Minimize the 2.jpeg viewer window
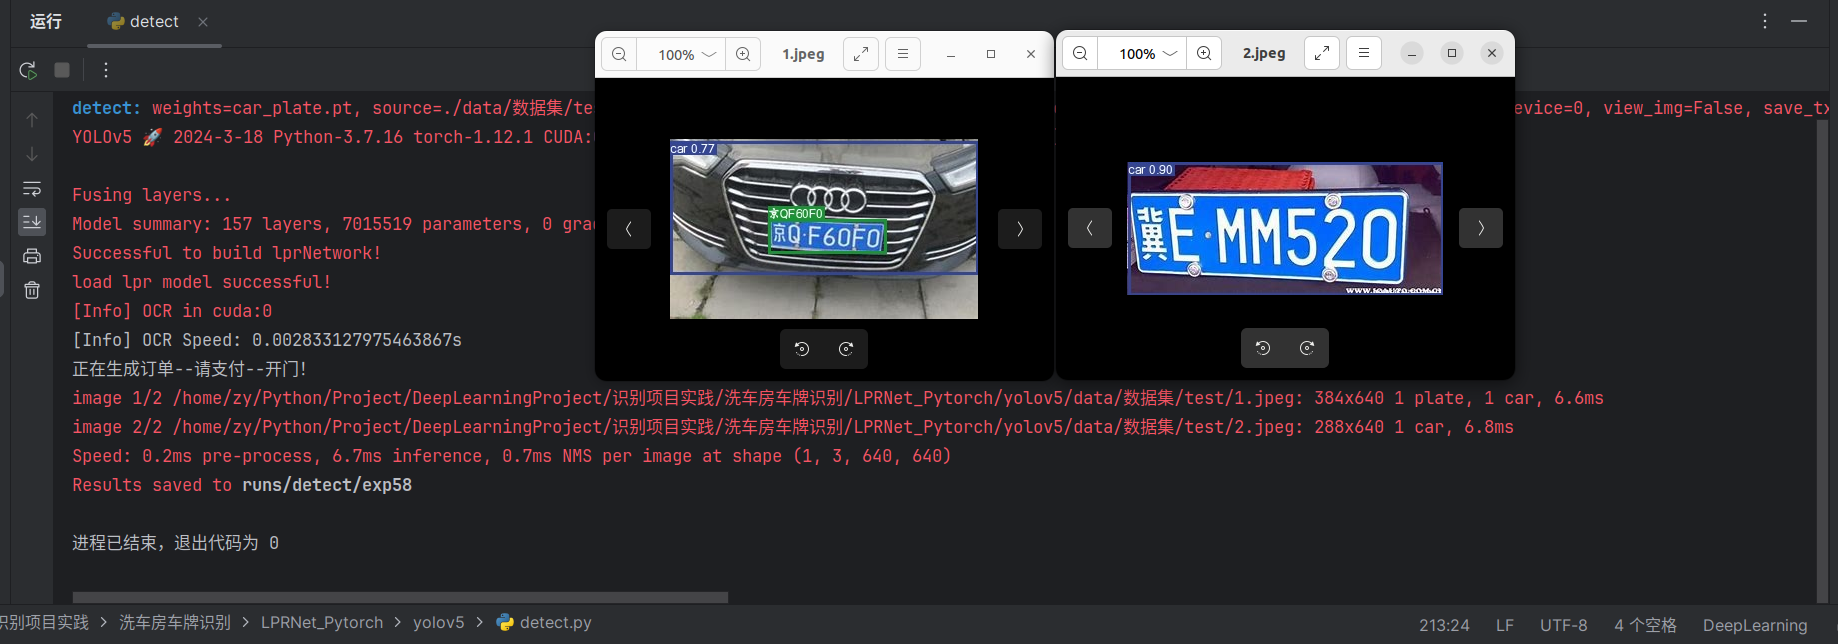Screen dimensions: 1838x644 [1412, 54]
